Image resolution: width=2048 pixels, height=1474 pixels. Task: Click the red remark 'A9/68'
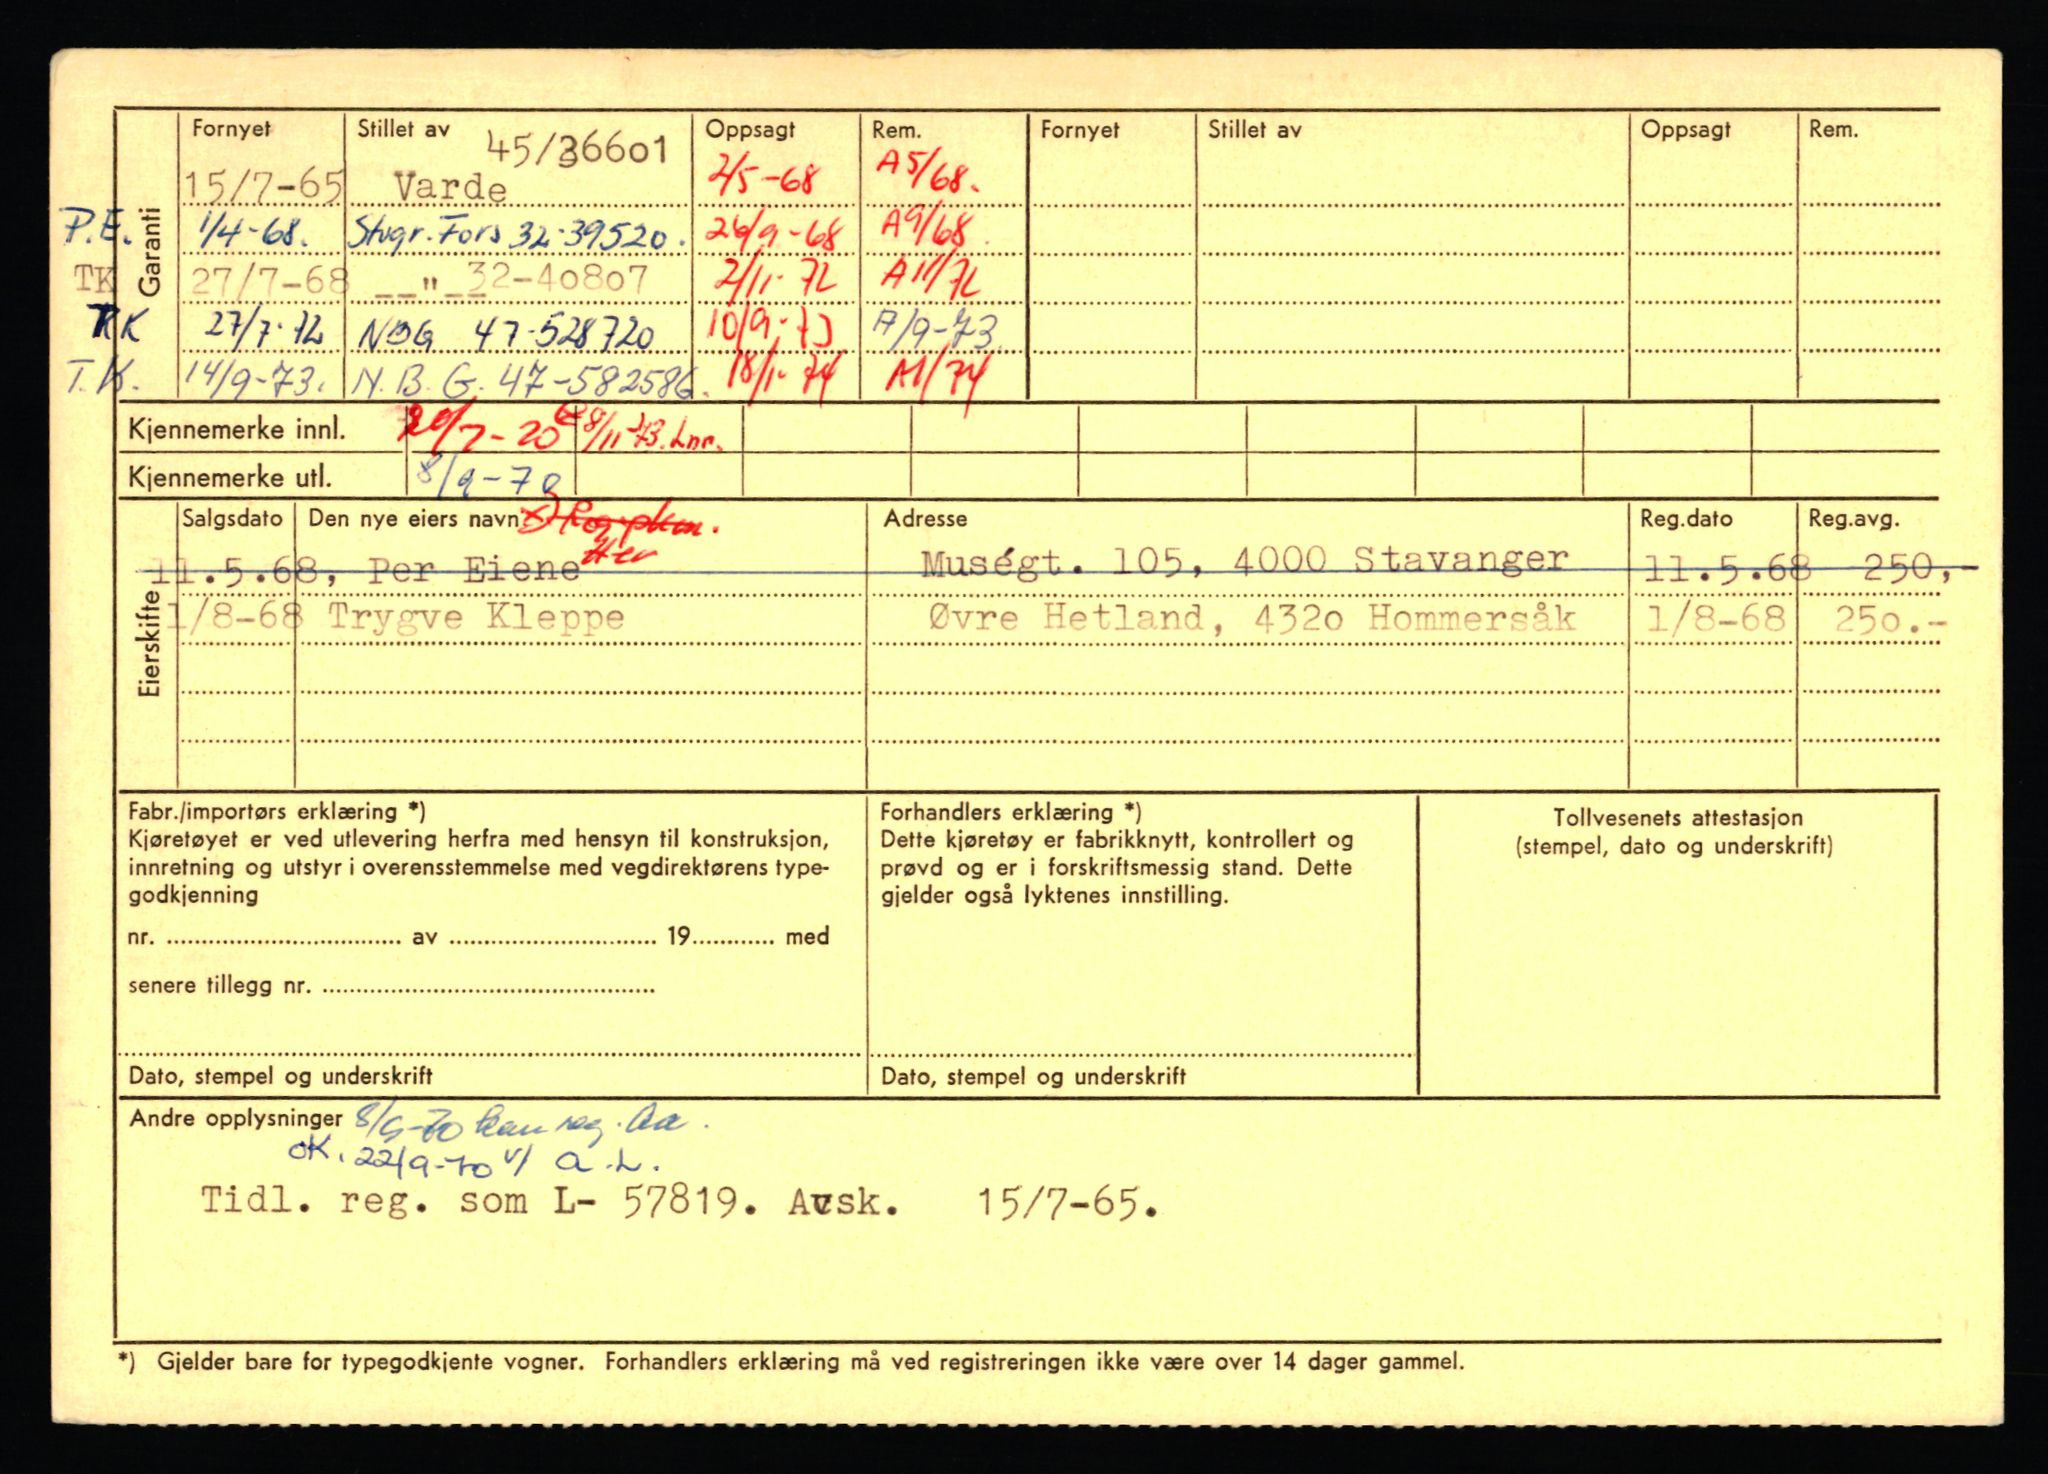pyautogui.click(x=923, y=229)
